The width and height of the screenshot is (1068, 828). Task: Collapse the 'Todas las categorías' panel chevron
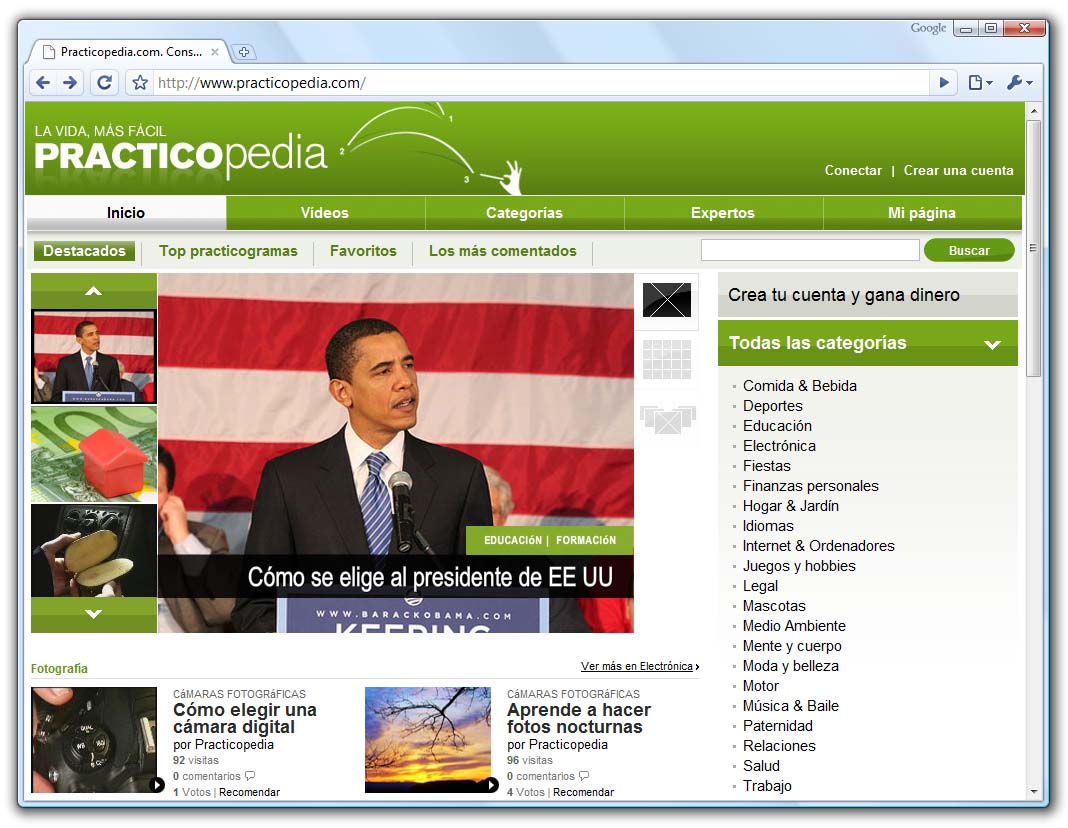click(992, 345)
